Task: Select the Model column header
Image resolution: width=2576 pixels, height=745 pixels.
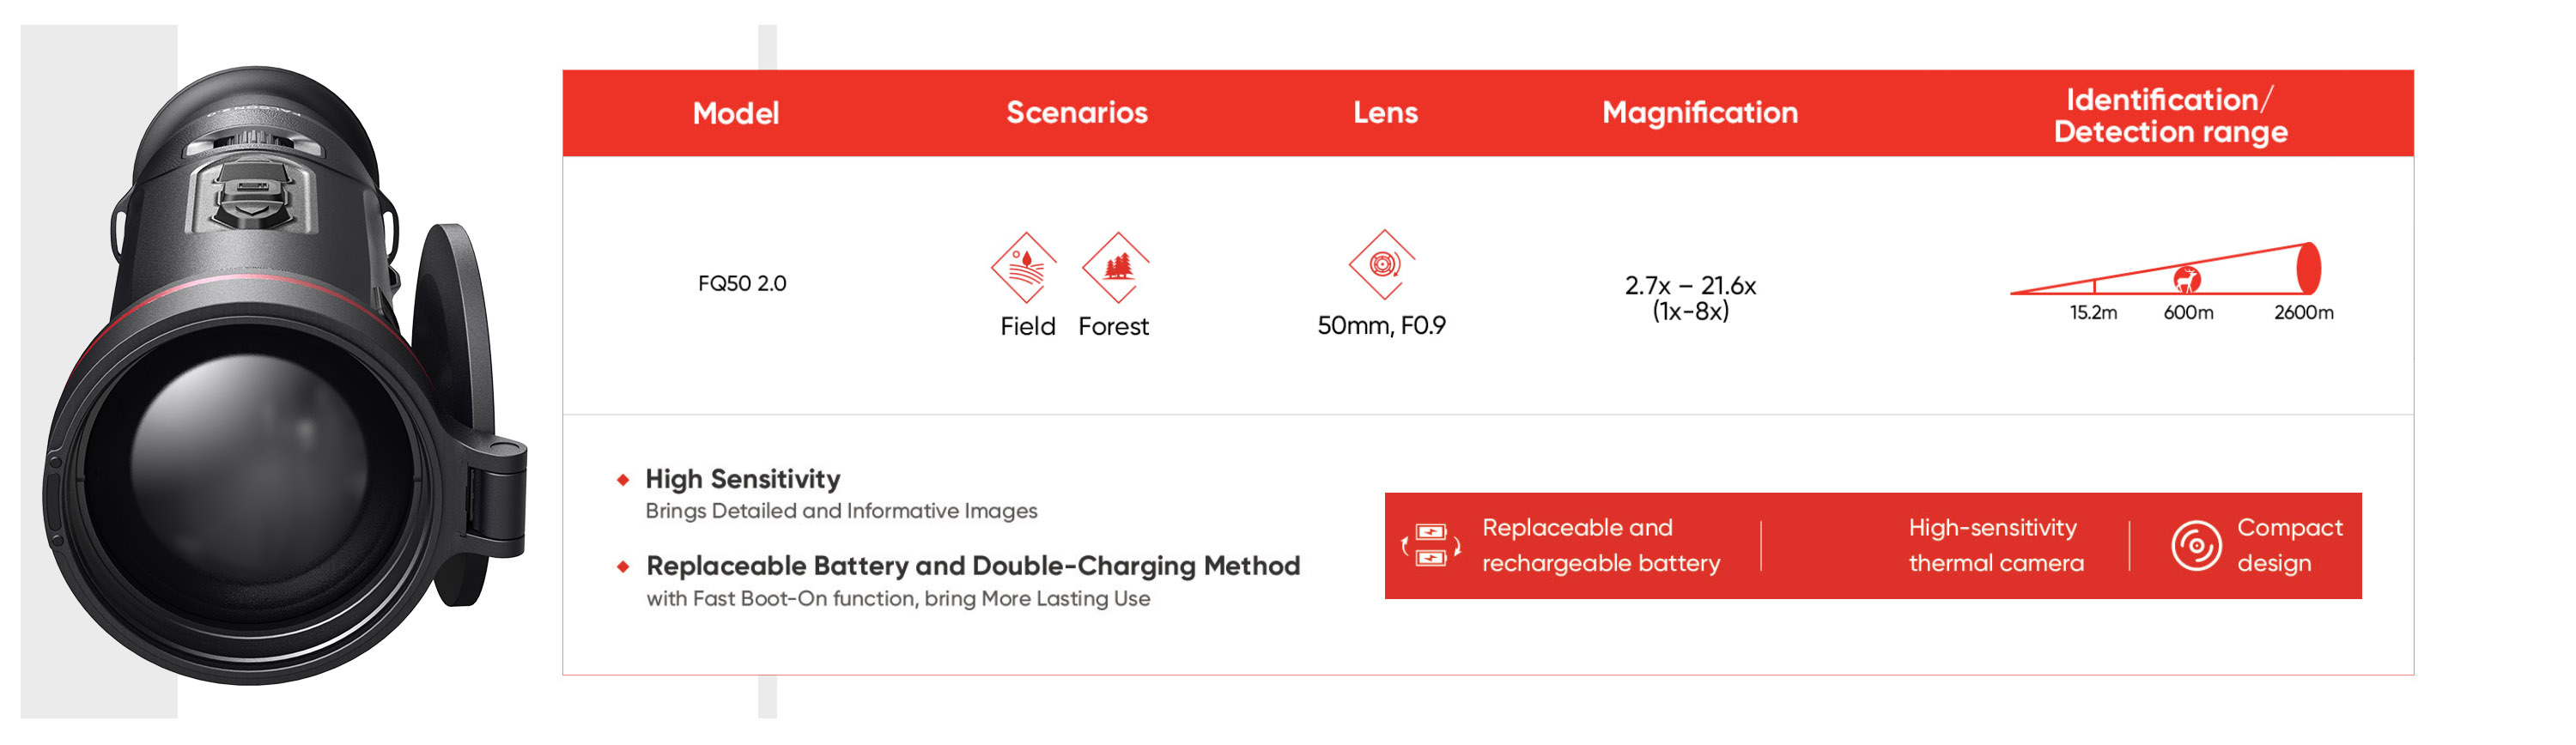Action: (x=735, y=113)
